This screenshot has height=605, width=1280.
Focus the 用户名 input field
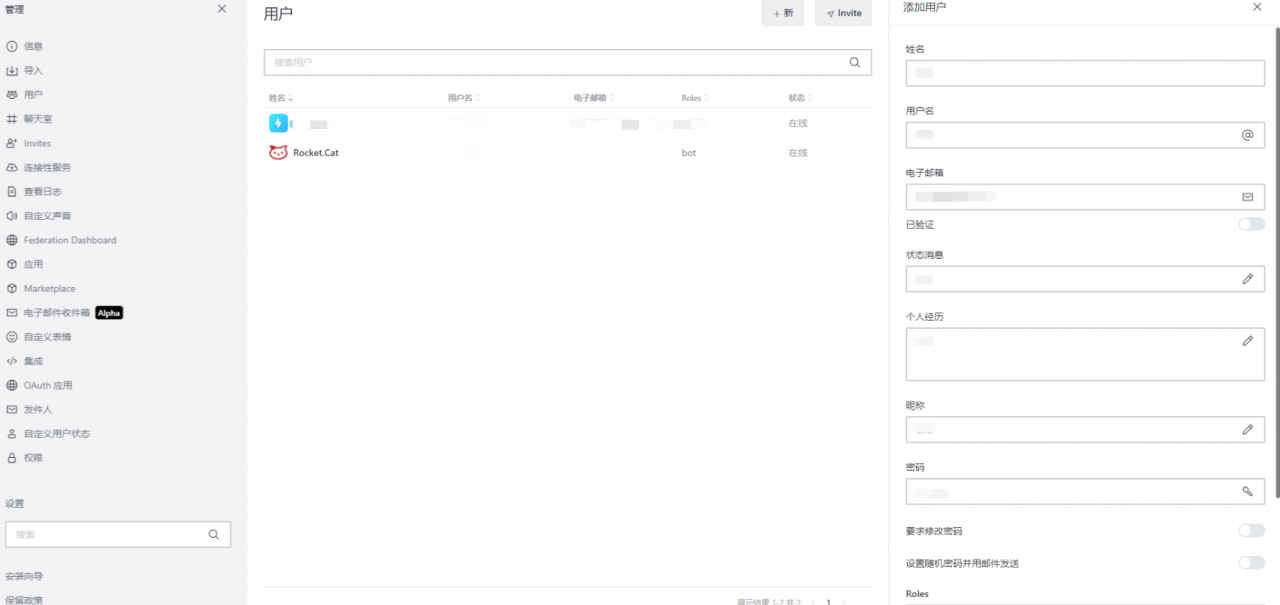[x=1085, y=135]
